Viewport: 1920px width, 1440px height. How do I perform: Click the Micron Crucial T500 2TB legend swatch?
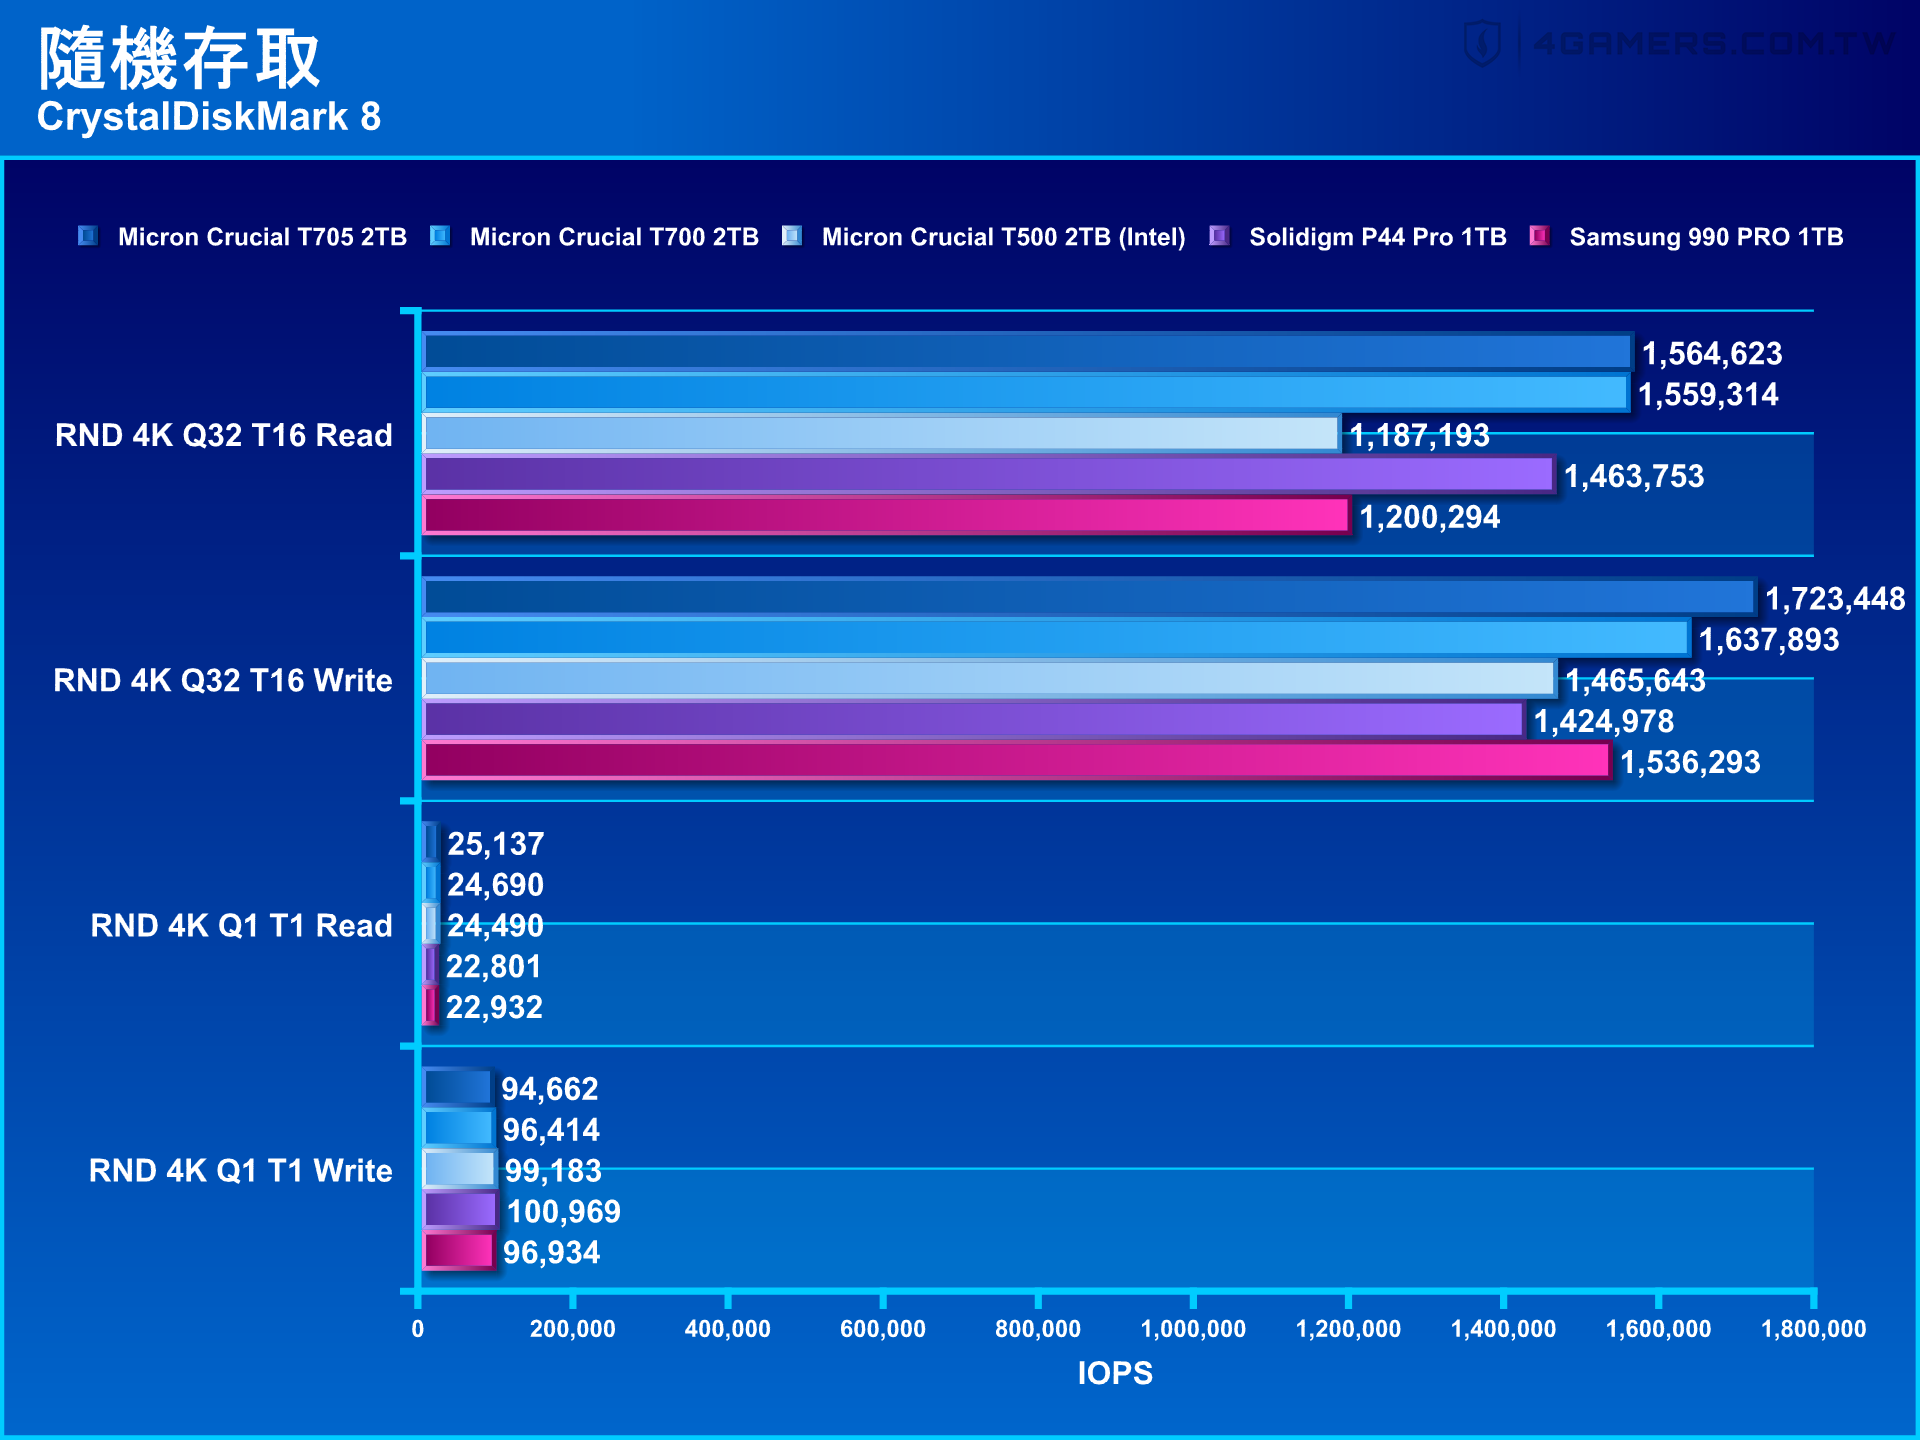pos(792,236)
